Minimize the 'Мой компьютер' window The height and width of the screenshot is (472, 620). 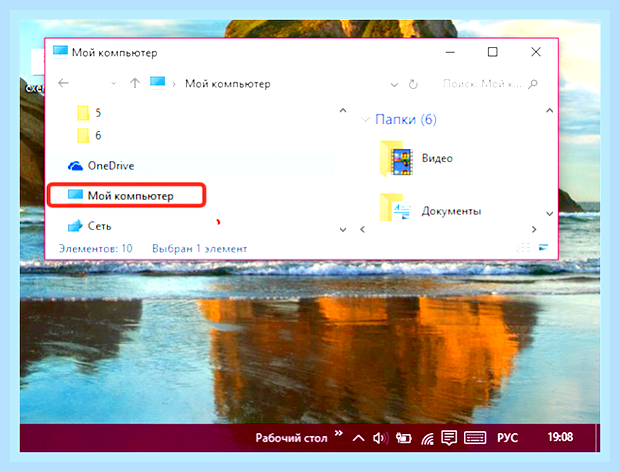coord(450,52)
